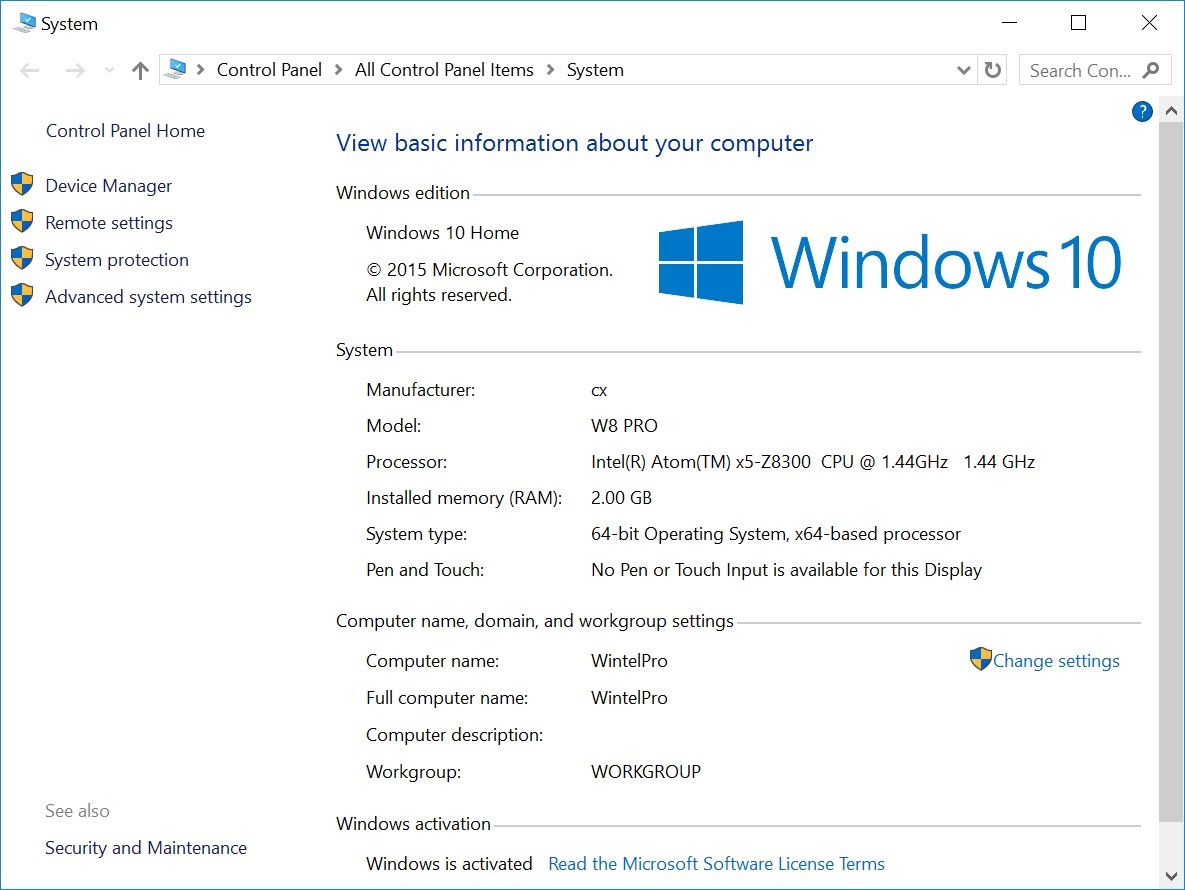This screenshot has height=890, width=1185.
Task: Open Advanced system settings
Action: point(147,296)
